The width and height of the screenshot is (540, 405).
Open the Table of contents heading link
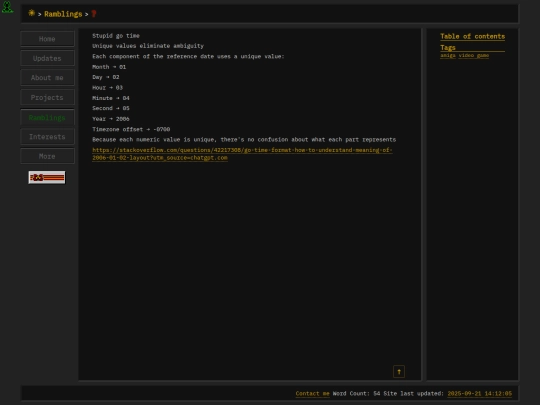[x=472, y=37]
